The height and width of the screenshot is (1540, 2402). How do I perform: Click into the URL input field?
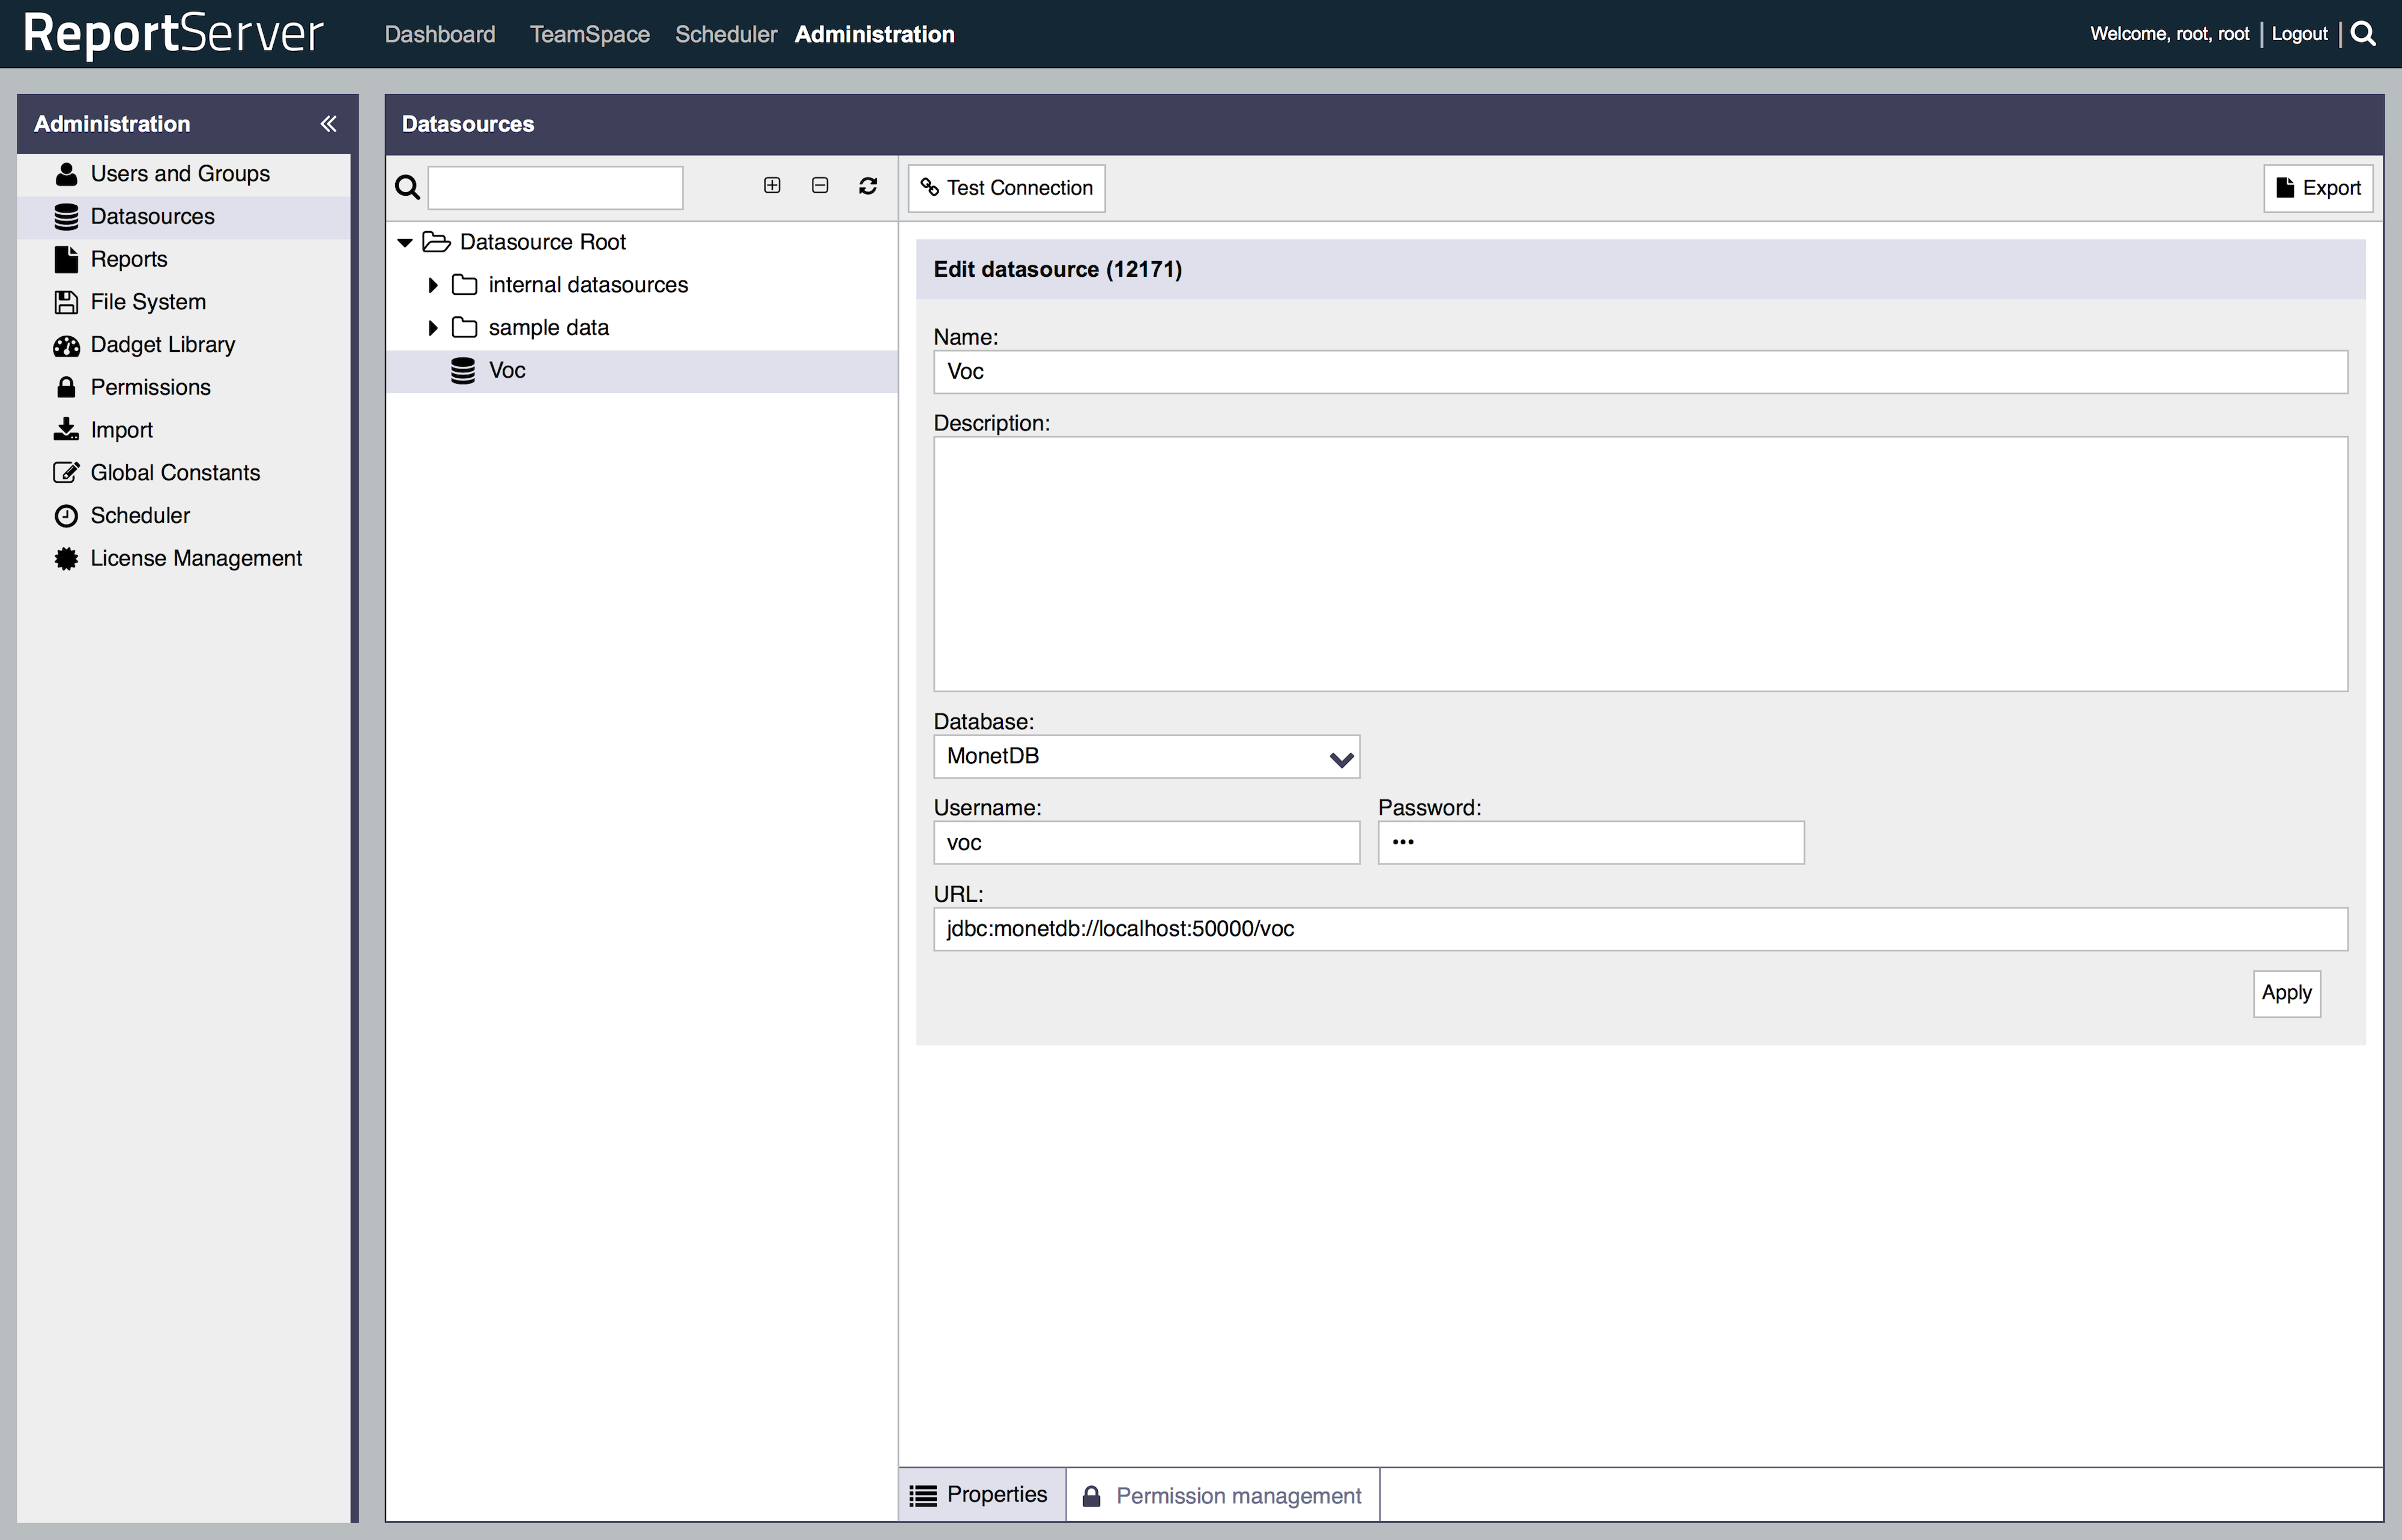pyautogui.click(x=1640, y=929)
